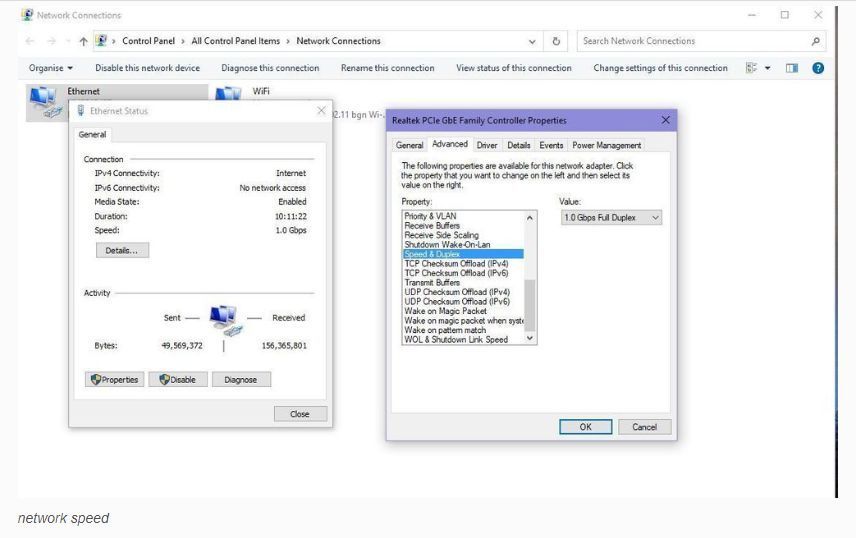Select WOL & Shutdown Link Speed property
This screenshot has height=538, width=856.
click(463, 340)
